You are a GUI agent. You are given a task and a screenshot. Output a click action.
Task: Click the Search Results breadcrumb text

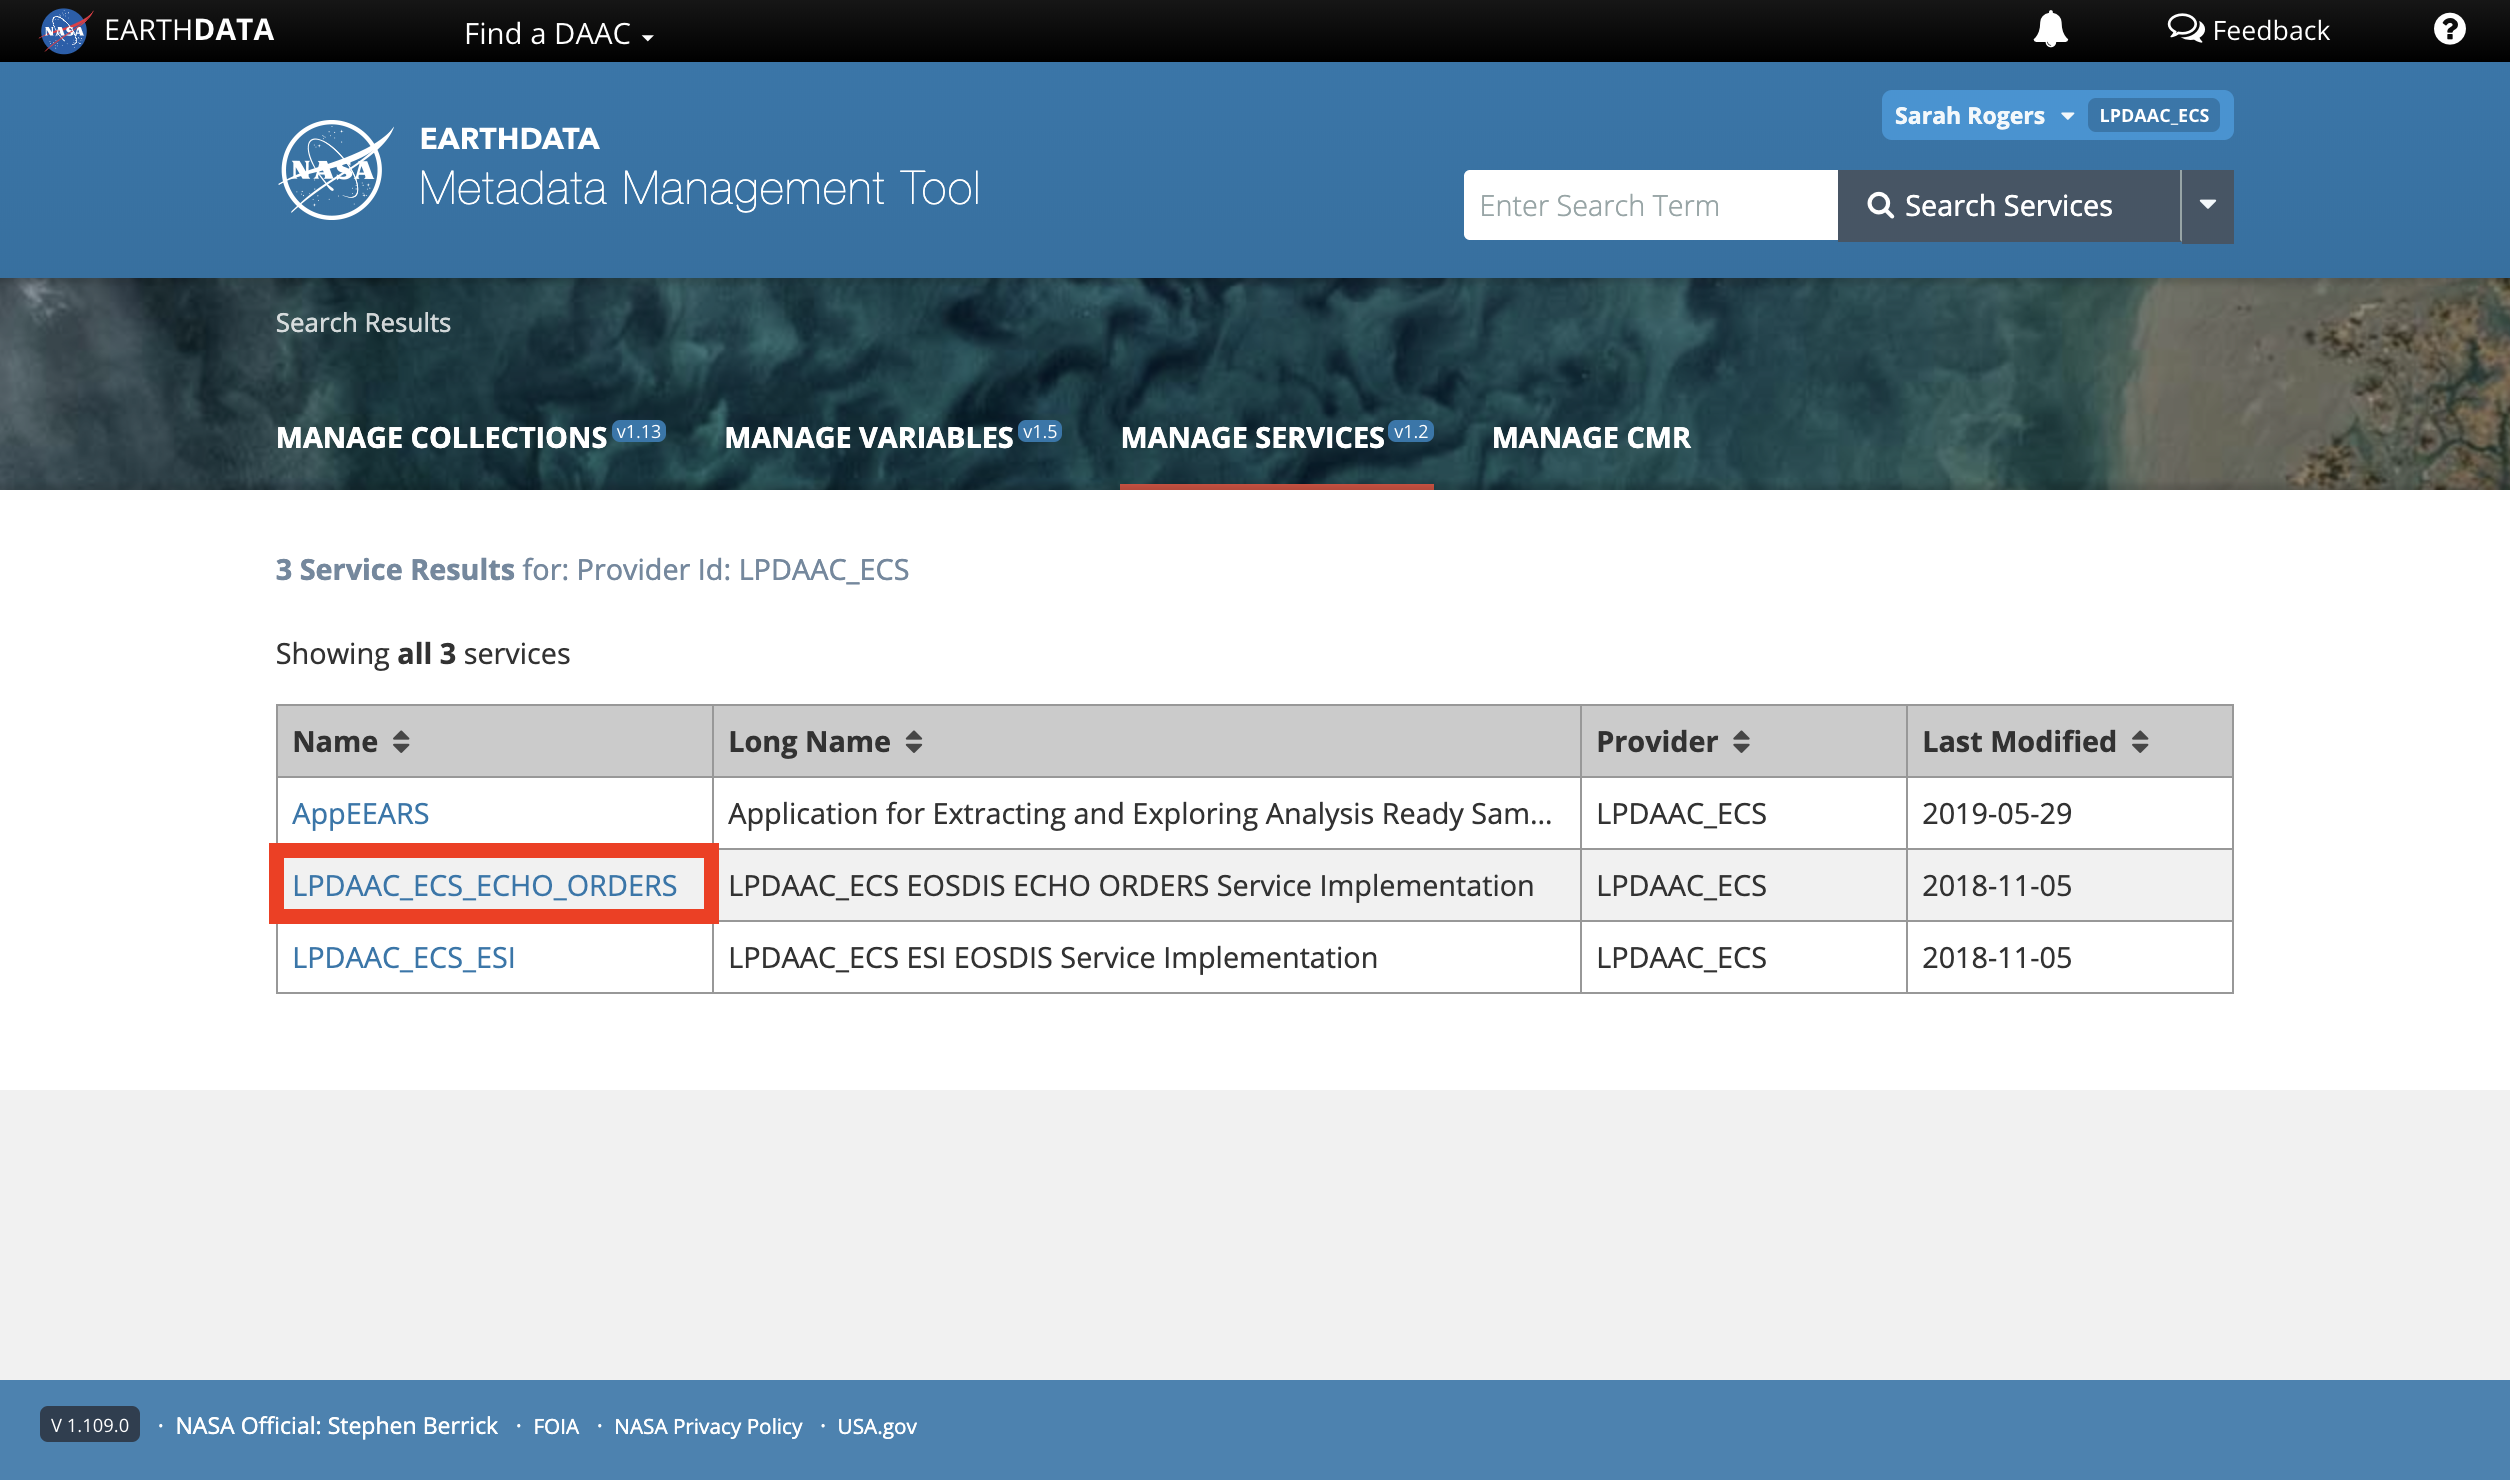click(x=363, y=322)
